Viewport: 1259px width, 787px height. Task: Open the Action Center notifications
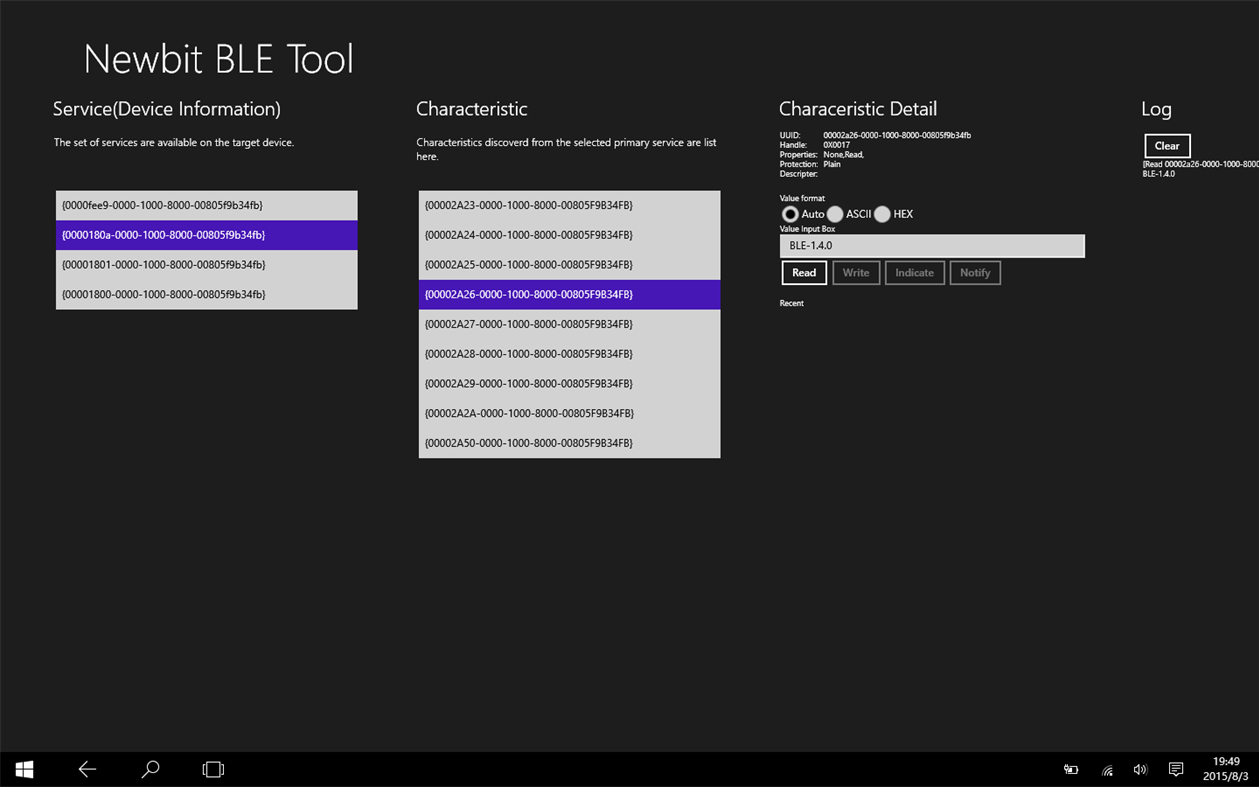(x=1175, y=769)
